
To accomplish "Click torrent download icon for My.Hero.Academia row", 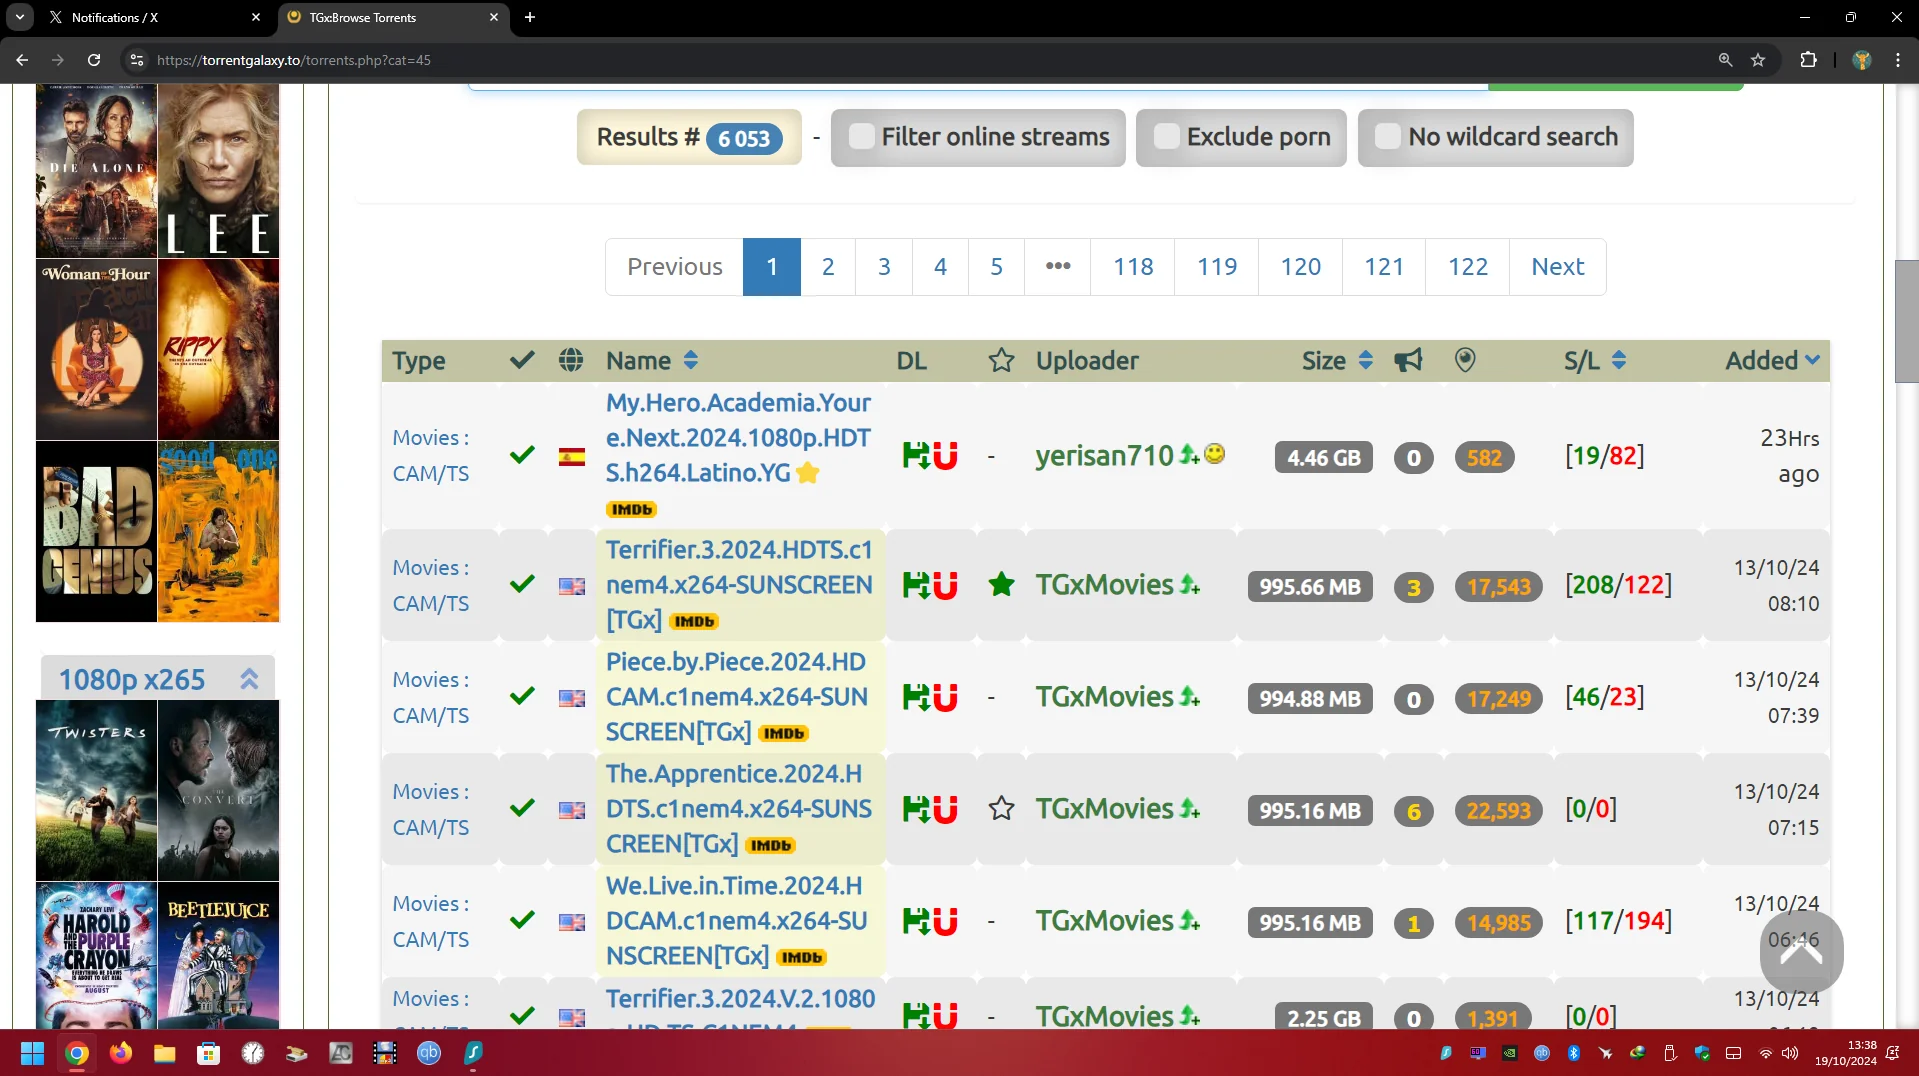I will (x=915, y=456).
